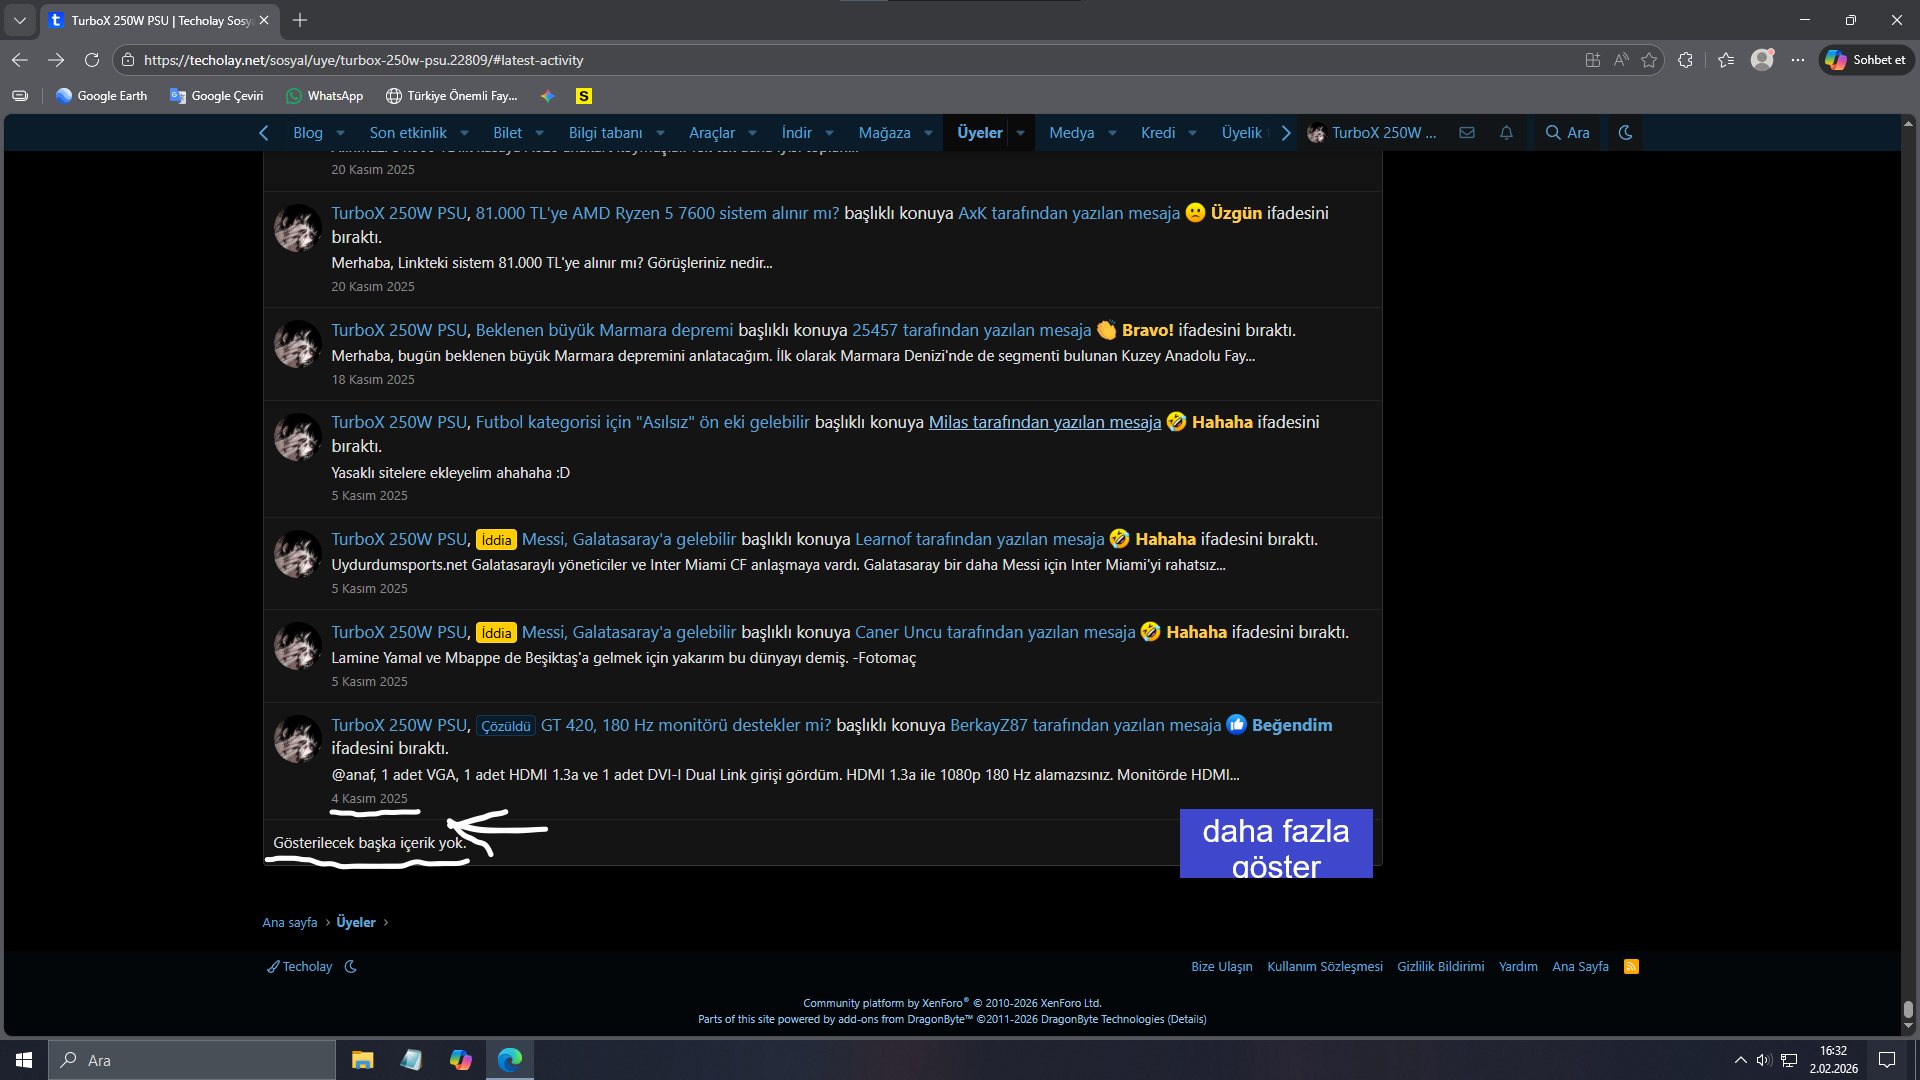Open the Son etkinlik nav item
The image size is (1920, 1080).
(x=408, y=132)
